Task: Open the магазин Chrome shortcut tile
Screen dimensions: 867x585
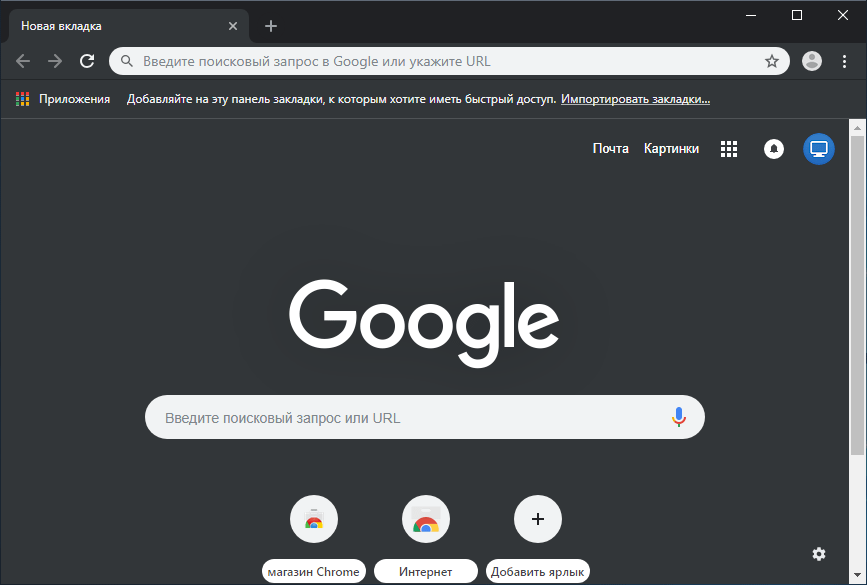Action: [314, 519]
